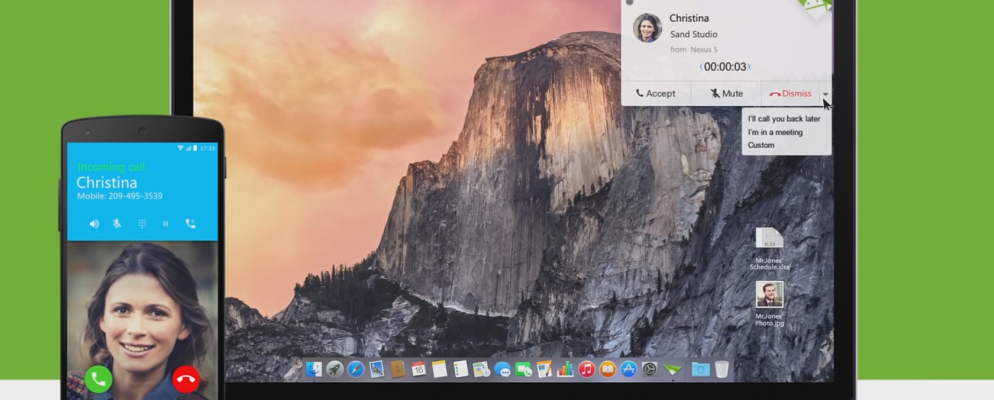
Task: Tap the phone number 209-495-3539
Action: [x=134, y=197]
